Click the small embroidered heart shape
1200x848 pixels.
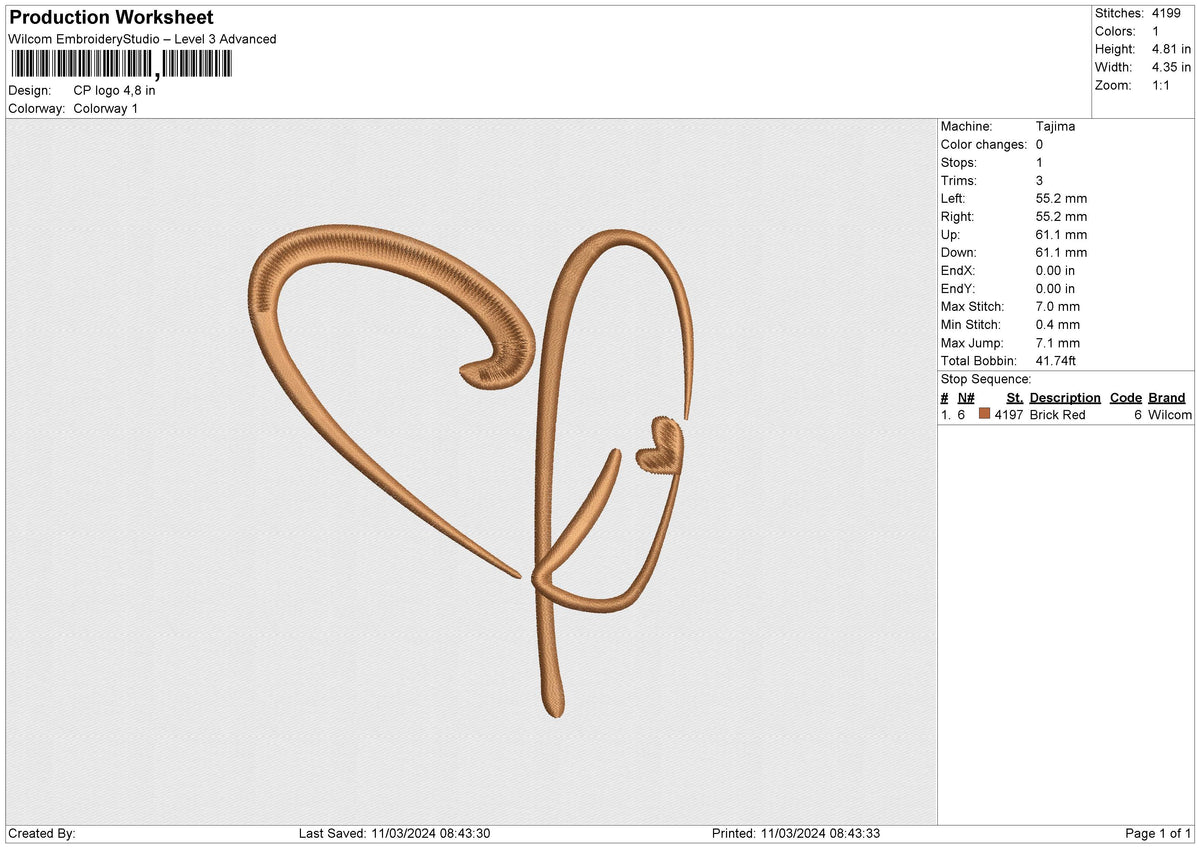pyautogui.click(x=661, y=445)
